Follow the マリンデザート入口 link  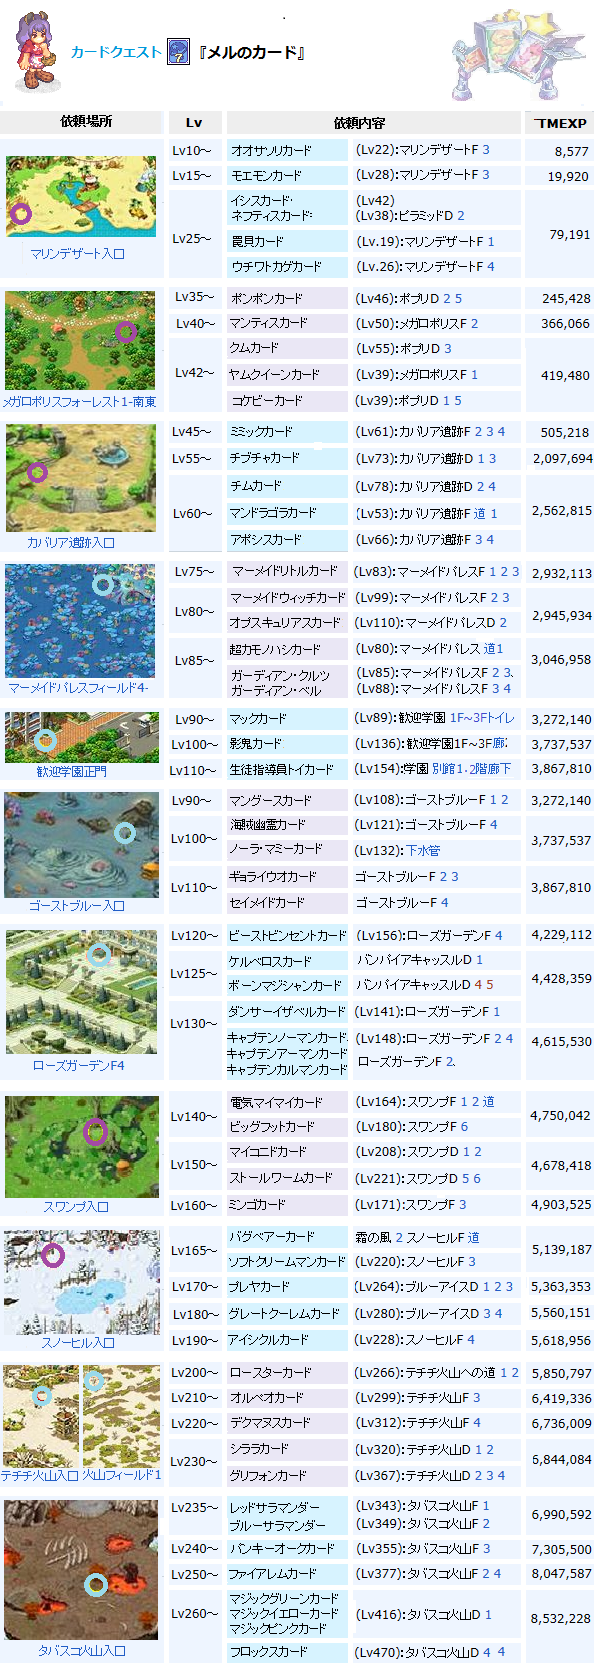(x=77, y=254)
